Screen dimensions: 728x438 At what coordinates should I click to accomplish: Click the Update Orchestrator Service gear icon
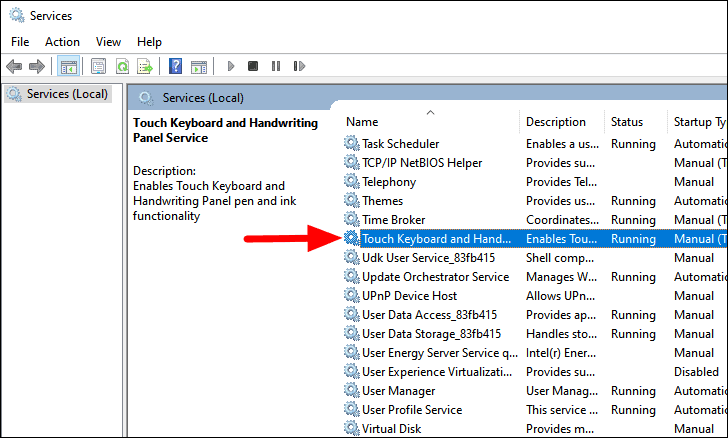point(351,277)
